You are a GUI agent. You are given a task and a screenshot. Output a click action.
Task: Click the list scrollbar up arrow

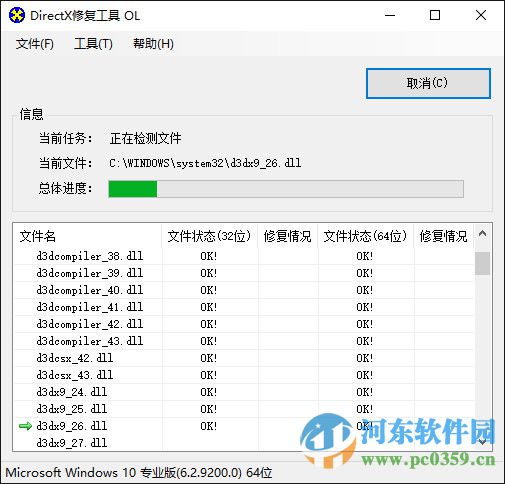click(482, 234)
